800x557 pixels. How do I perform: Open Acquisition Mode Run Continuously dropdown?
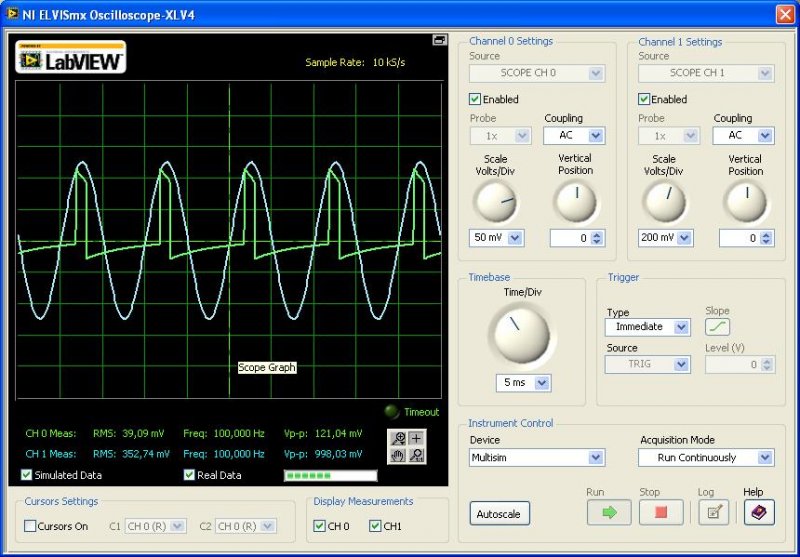tap(706, 458)
